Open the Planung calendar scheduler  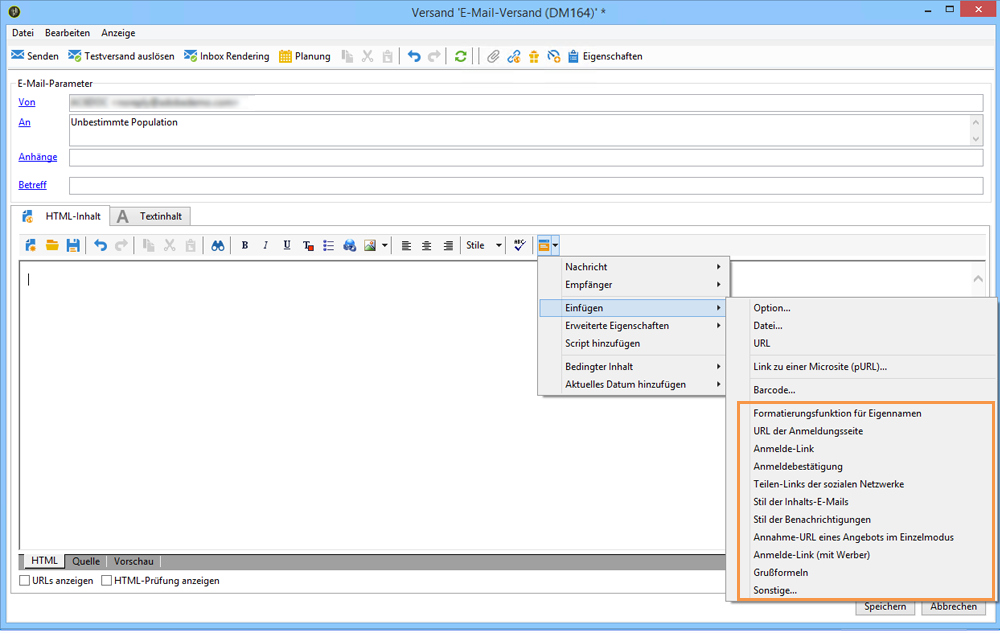click(x=304, y=56)
